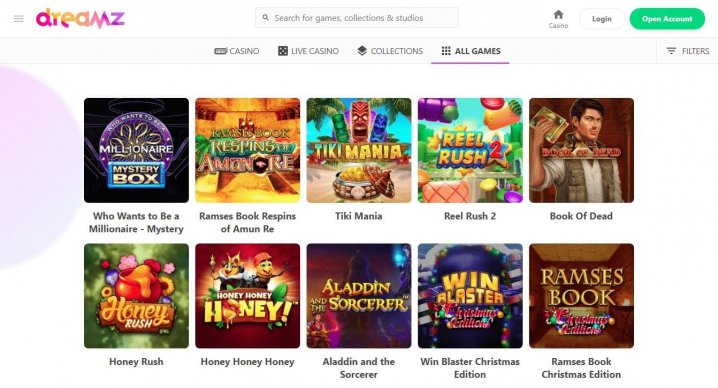Click the 'Book Of Dead' title text
The image size is (718, 388).
tap(581, 216)
